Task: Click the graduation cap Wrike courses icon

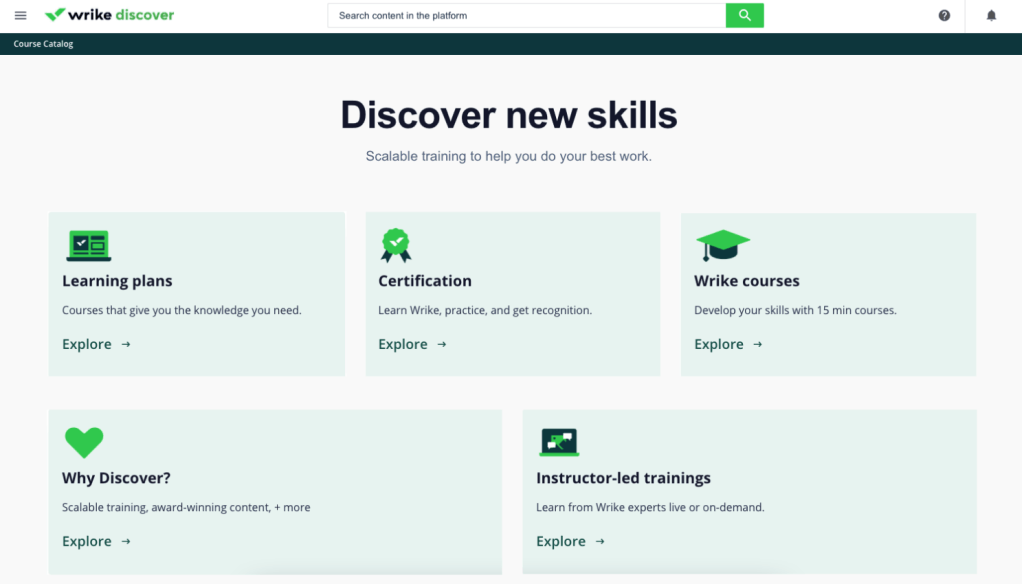Action: [722, 245]
